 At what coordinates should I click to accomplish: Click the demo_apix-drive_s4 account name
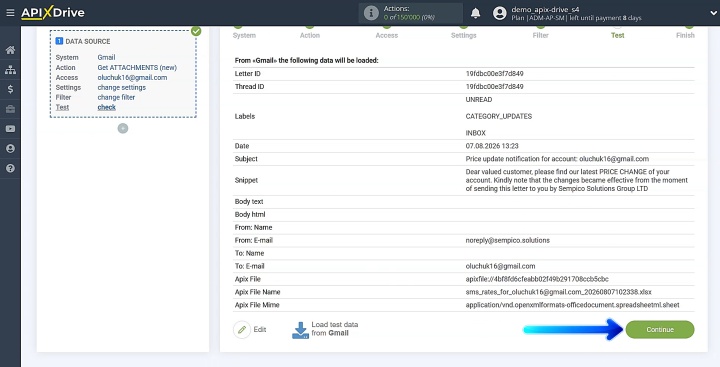[545, 9]
